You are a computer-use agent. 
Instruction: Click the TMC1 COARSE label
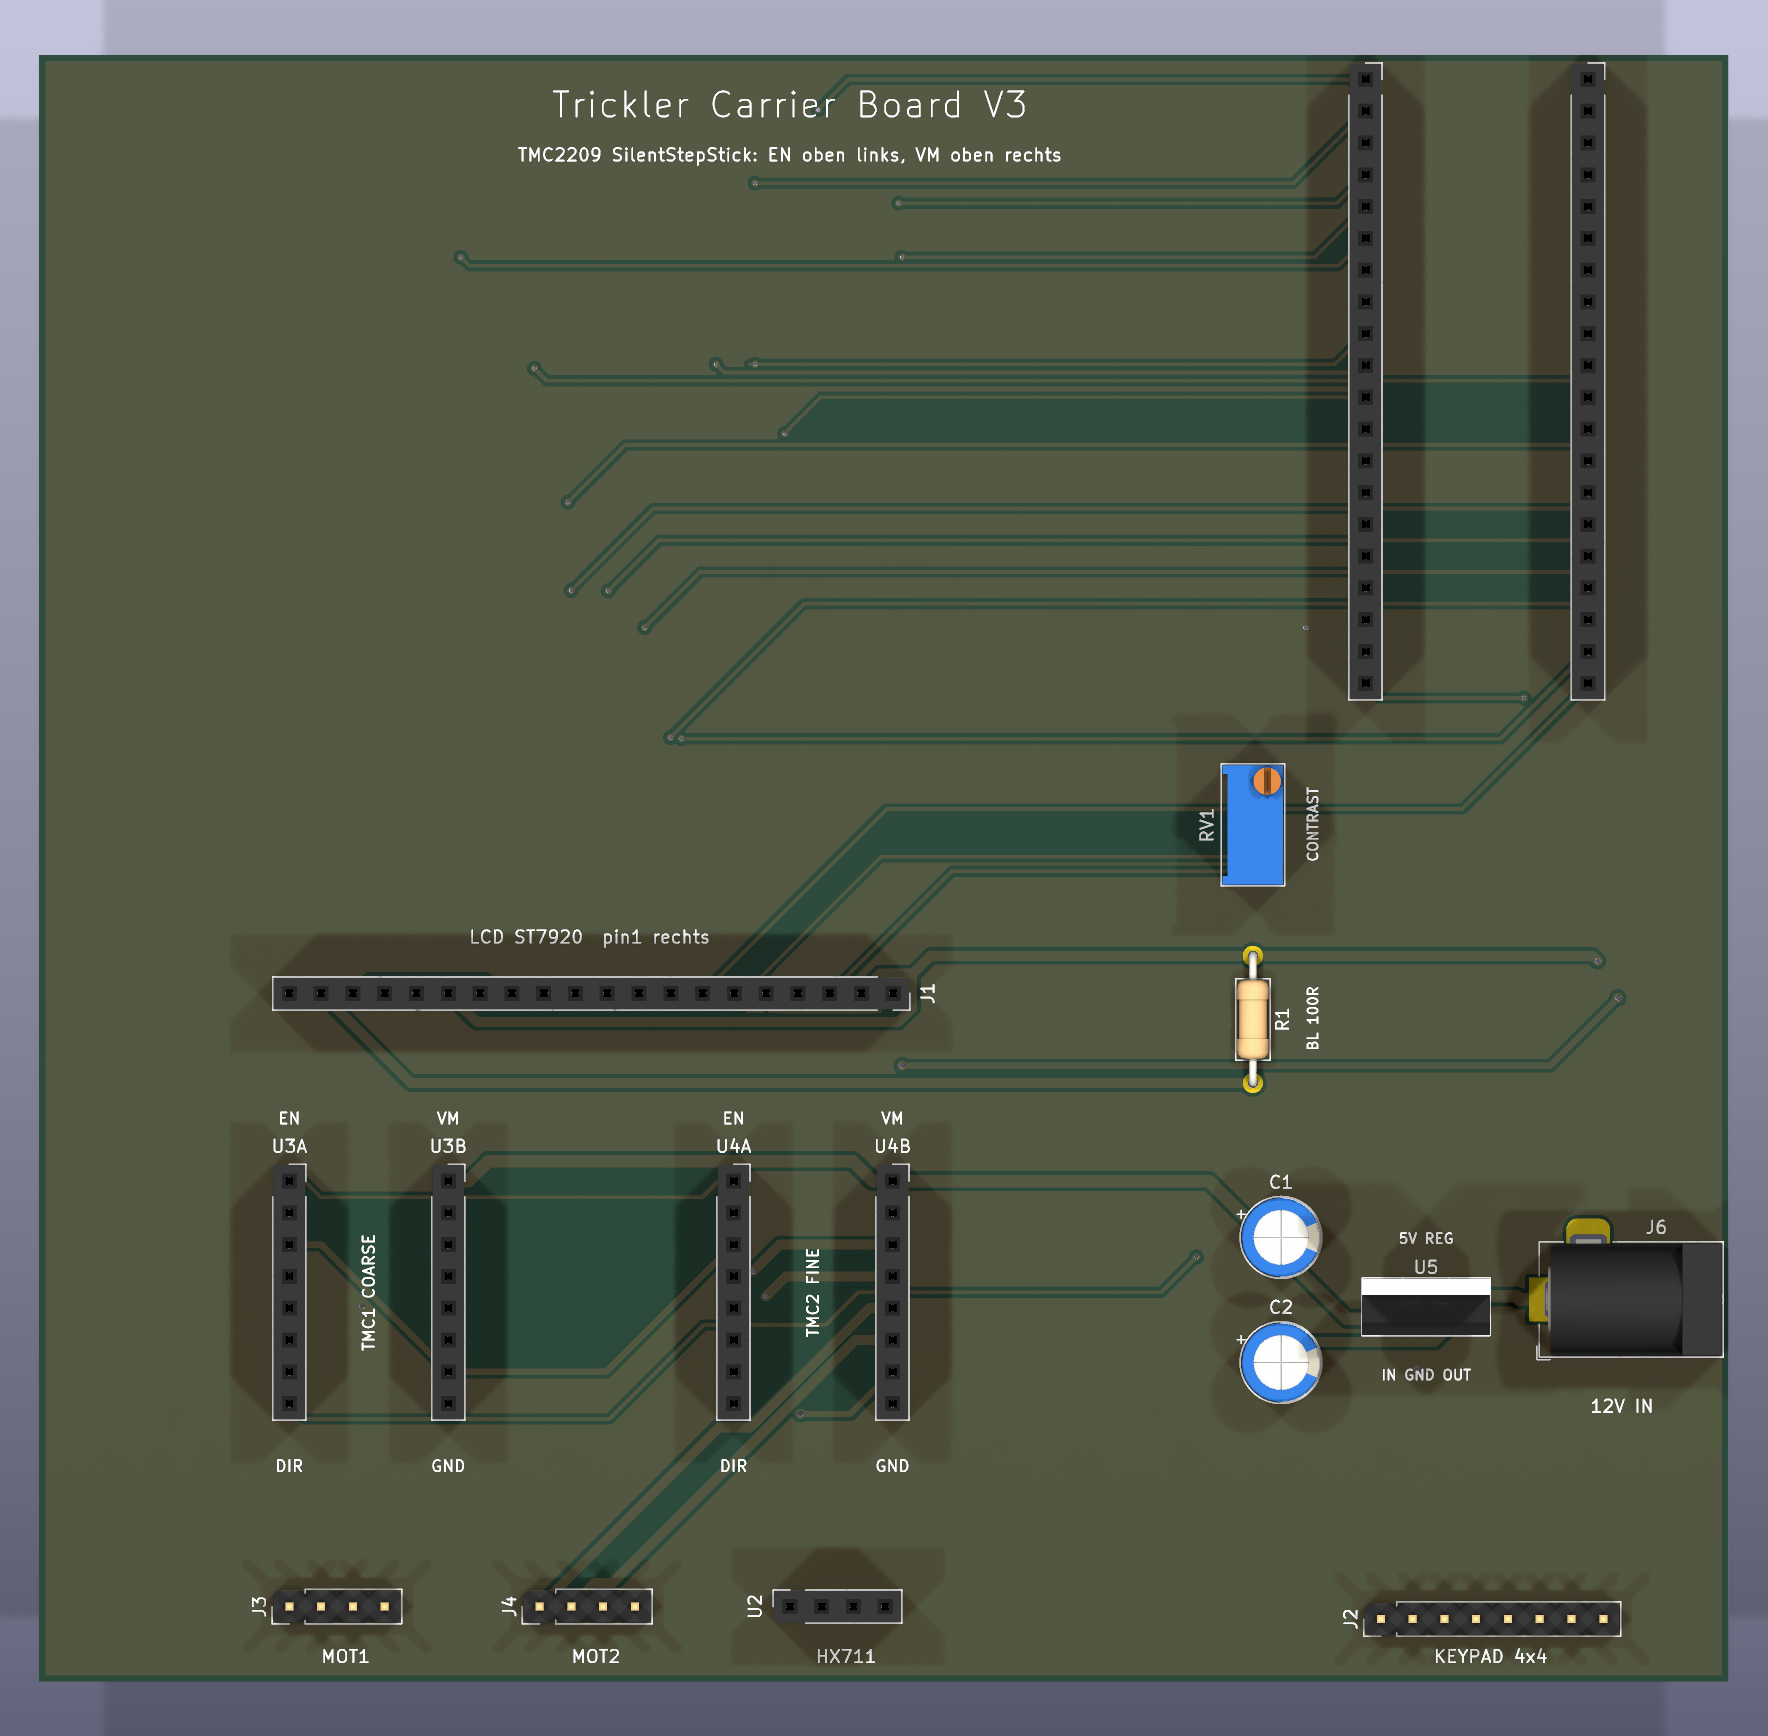pyautogui.click(x=368, y=1292)
